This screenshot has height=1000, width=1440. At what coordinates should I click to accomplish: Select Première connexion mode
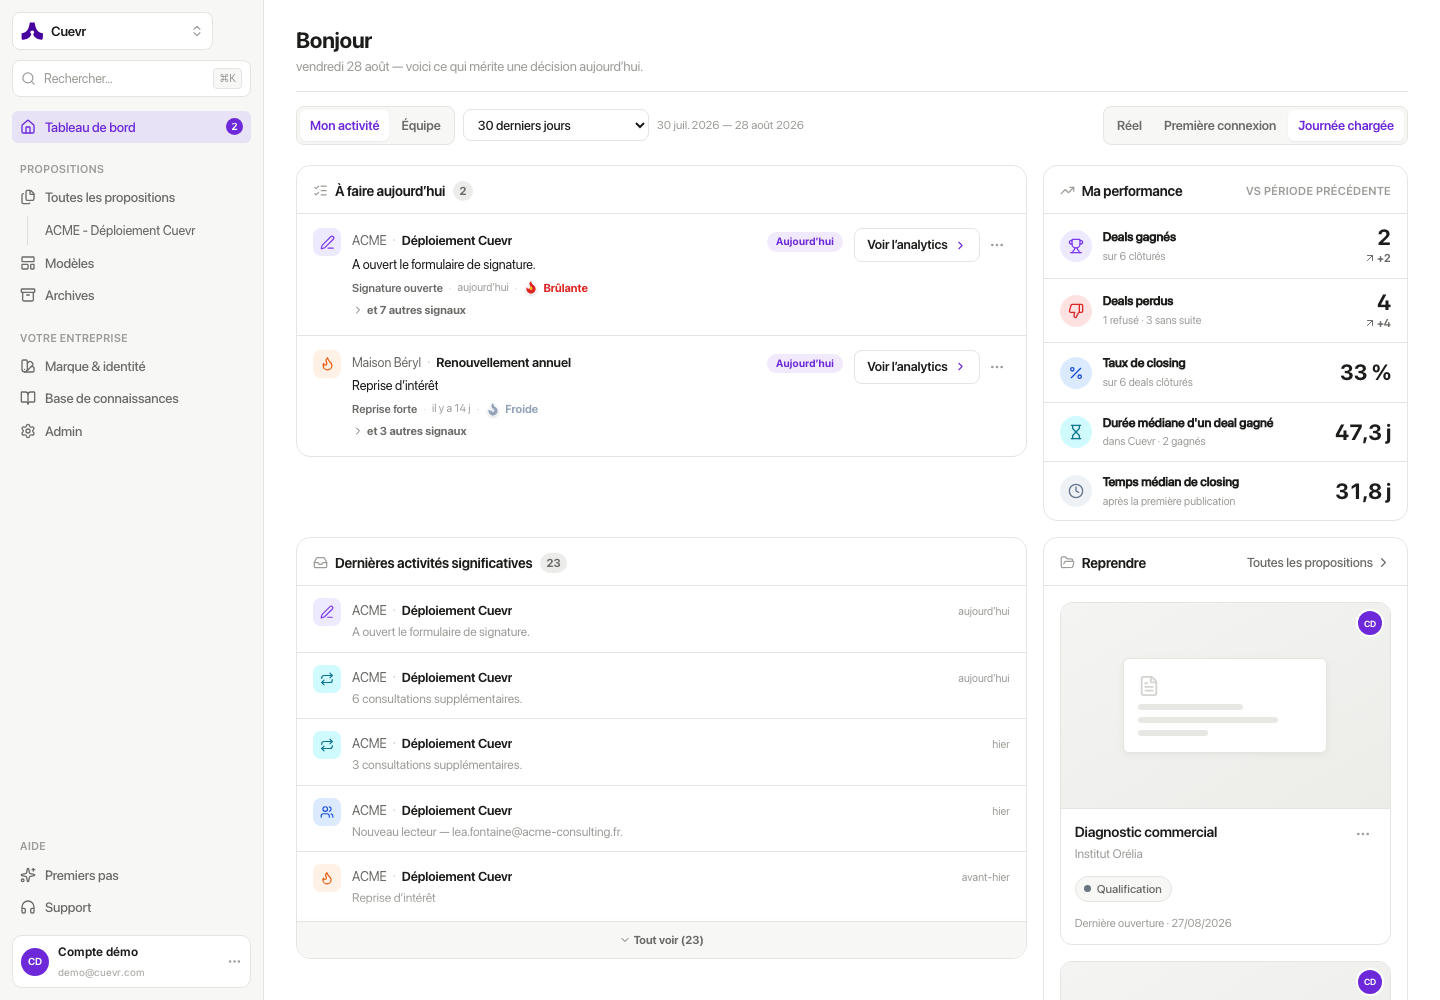pyautogui.click(x=1220, y=126)
